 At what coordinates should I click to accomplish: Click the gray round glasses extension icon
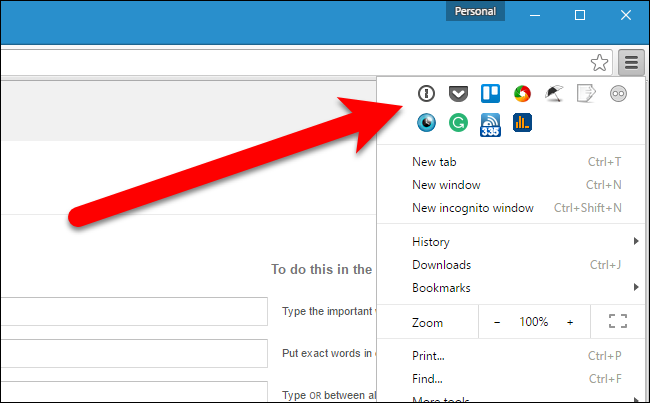pos(618,93)
